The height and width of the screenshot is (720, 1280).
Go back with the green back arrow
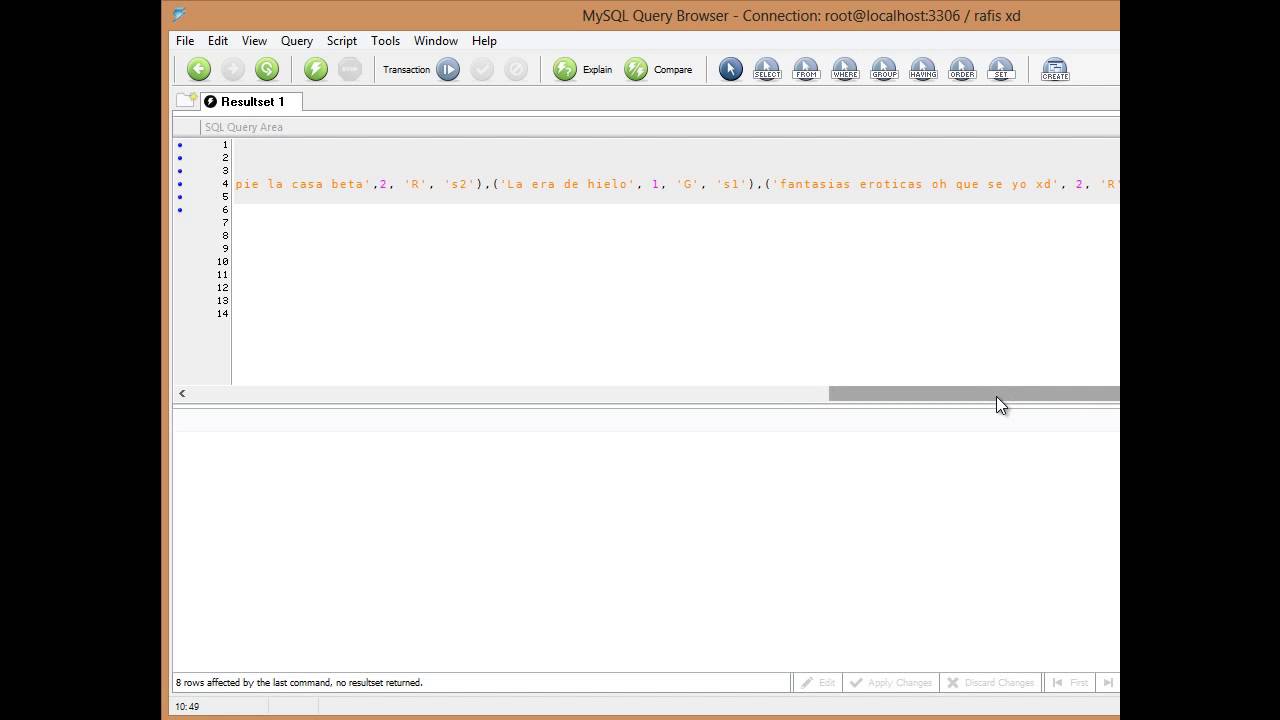(199, 69)
